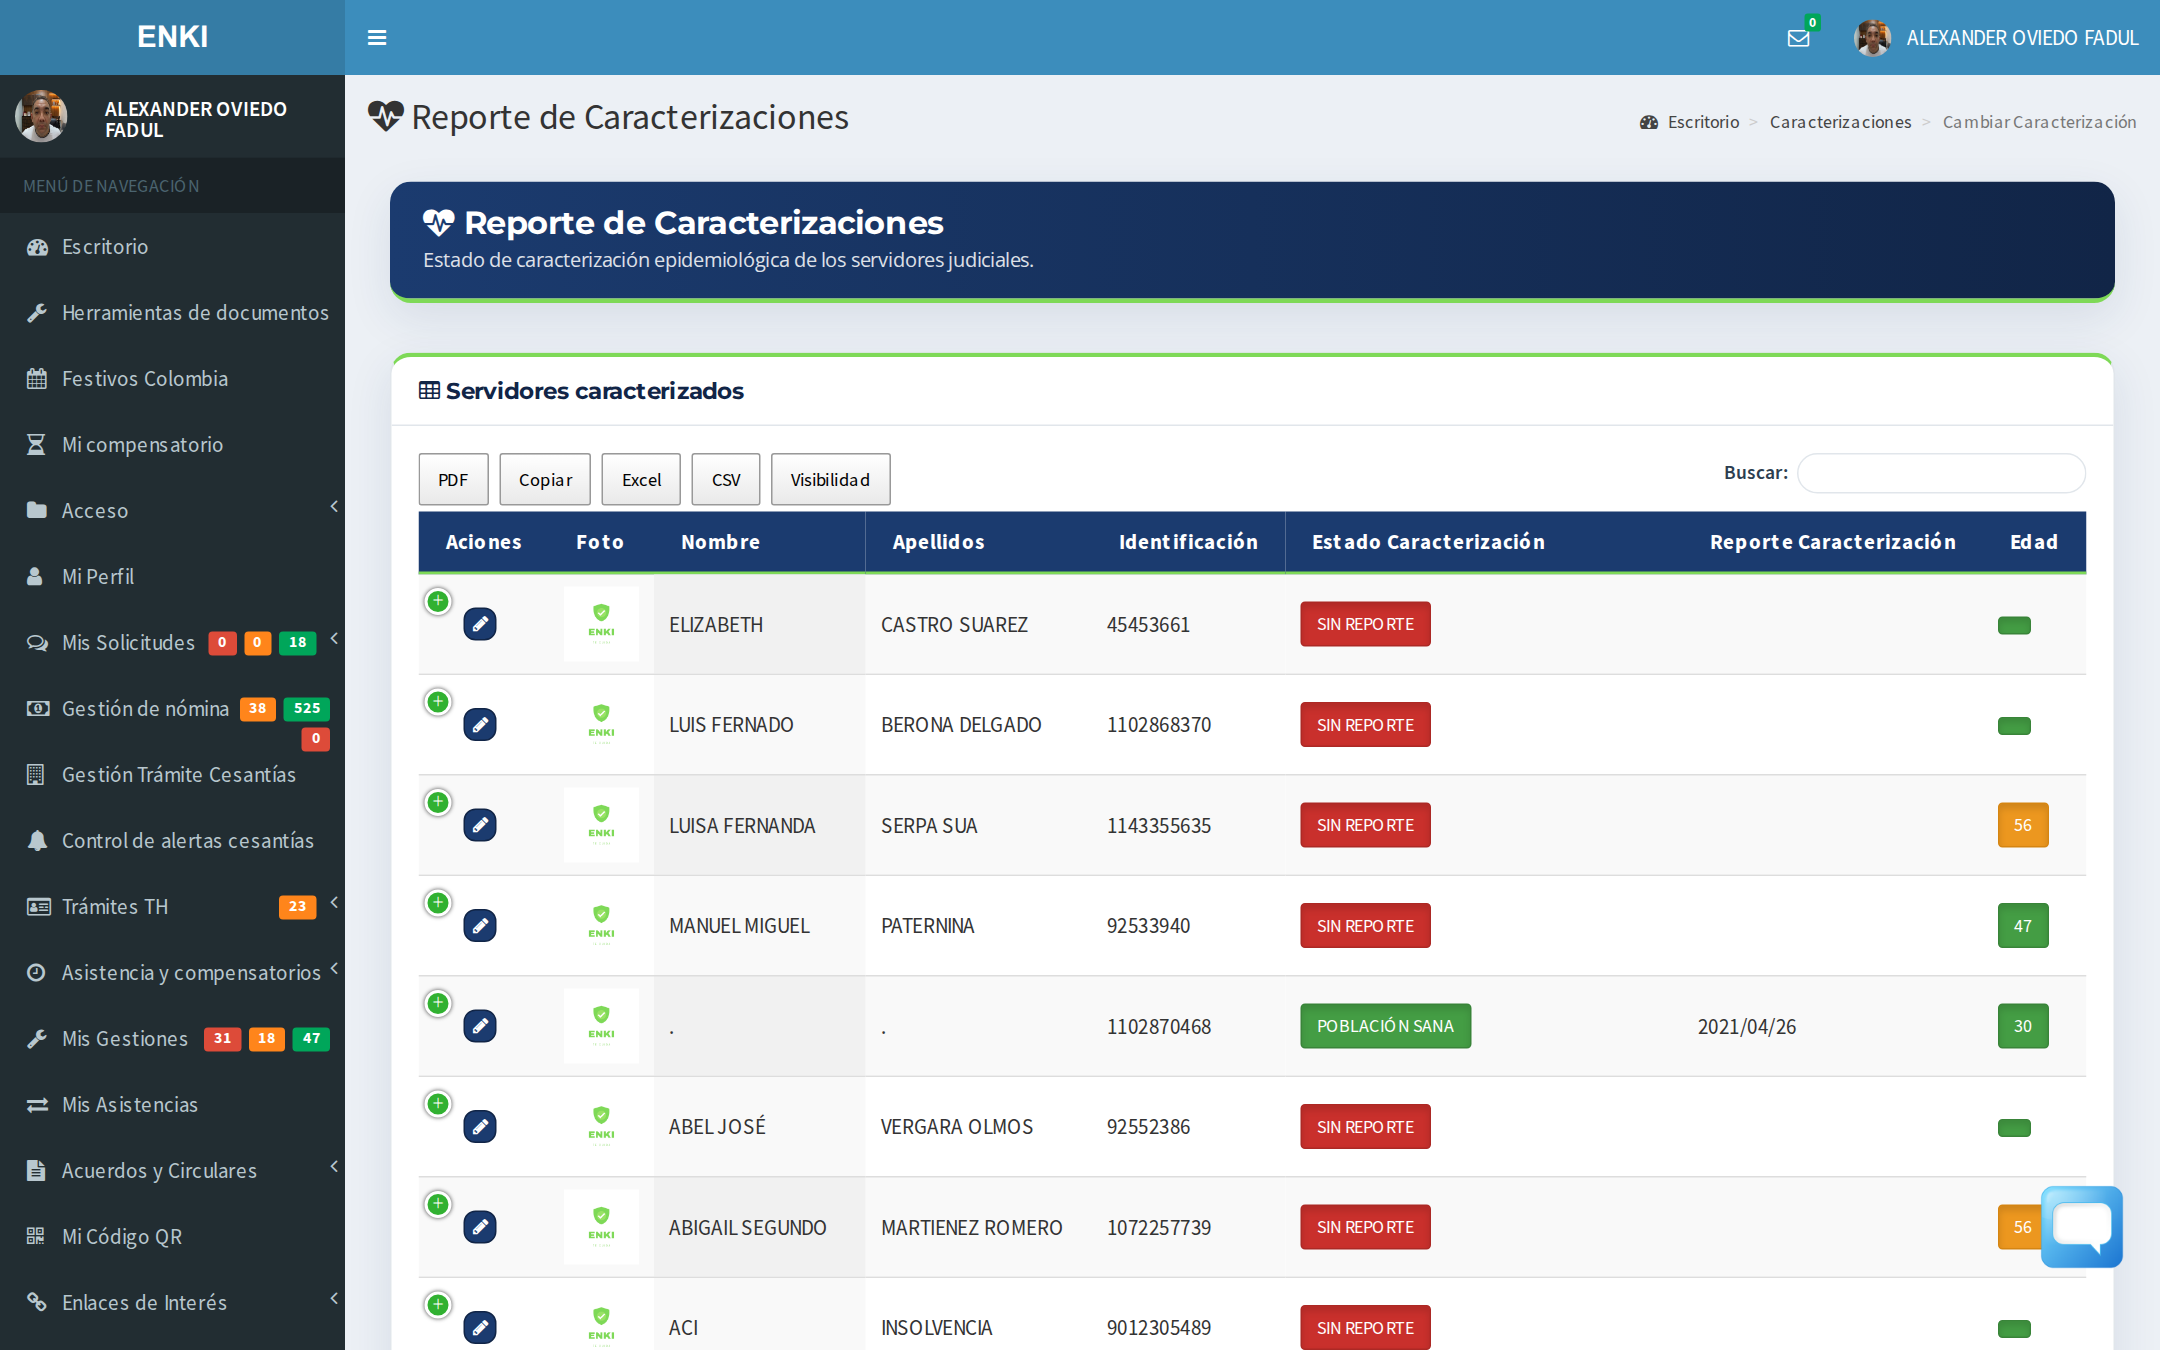Click the Copiar button
Screen dimensions: 2160x1350
coord(545,480)
